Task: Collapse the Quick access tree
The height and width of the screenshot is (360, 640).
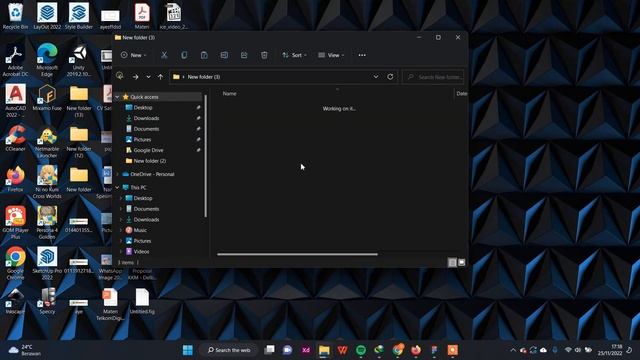Action: [x=118, y=97]
